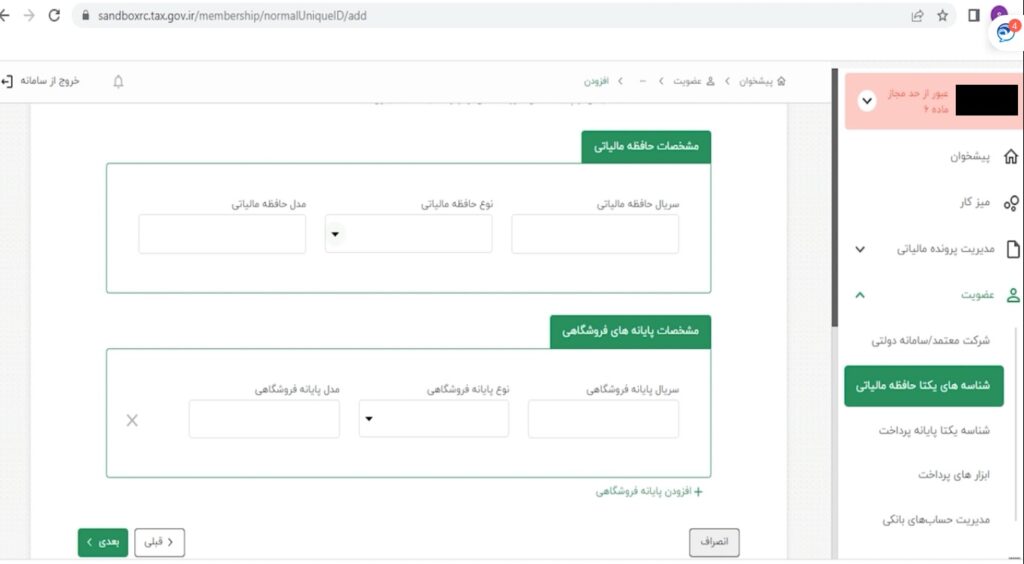
Task: Open پیشخوان in the sidebar
Action: pyautogui.click(x=969, y=157)
